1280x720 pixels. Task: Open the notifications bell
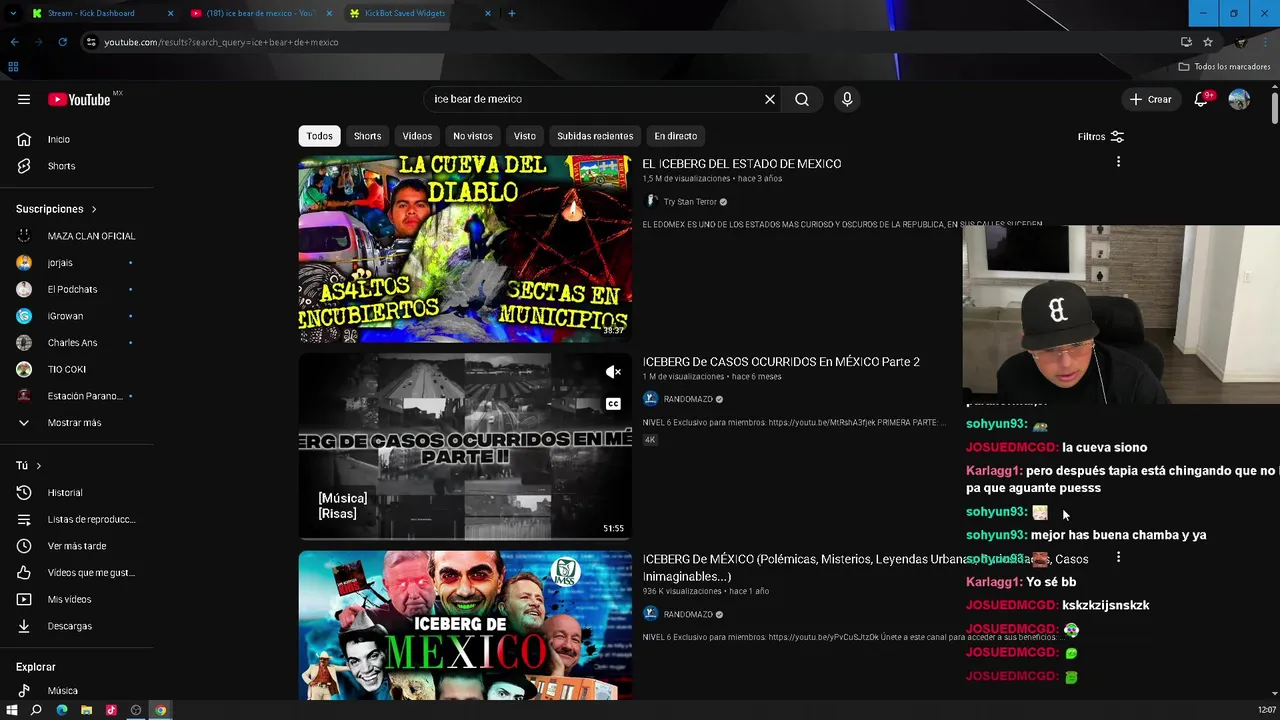click(x=1201, y=99)
